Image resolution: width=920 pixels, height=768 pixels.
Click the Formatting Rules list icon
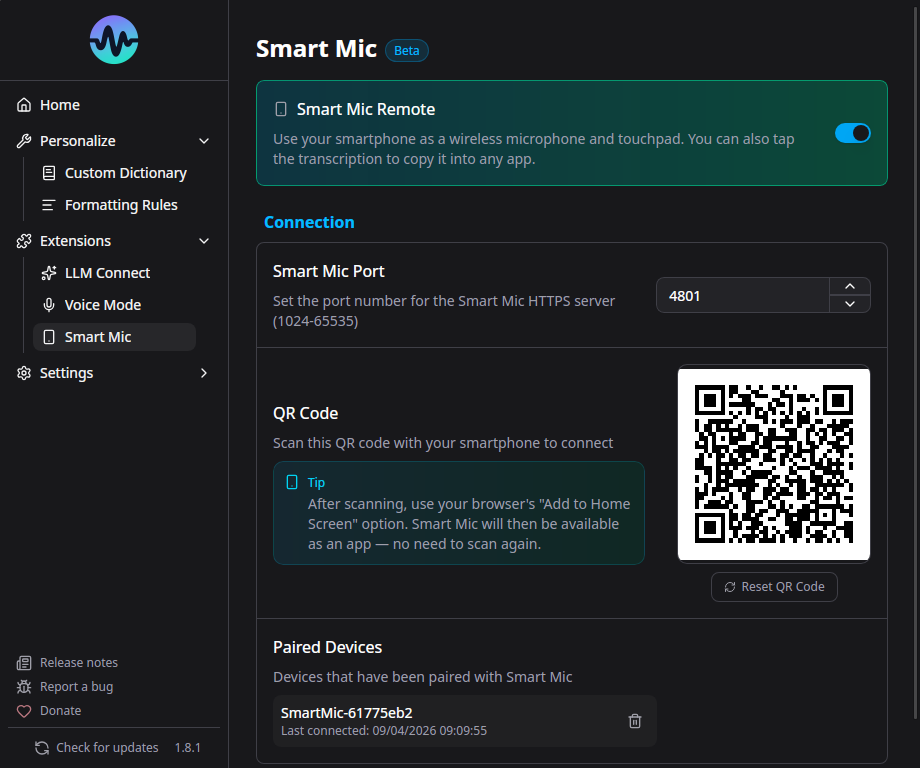coord(47,204)
